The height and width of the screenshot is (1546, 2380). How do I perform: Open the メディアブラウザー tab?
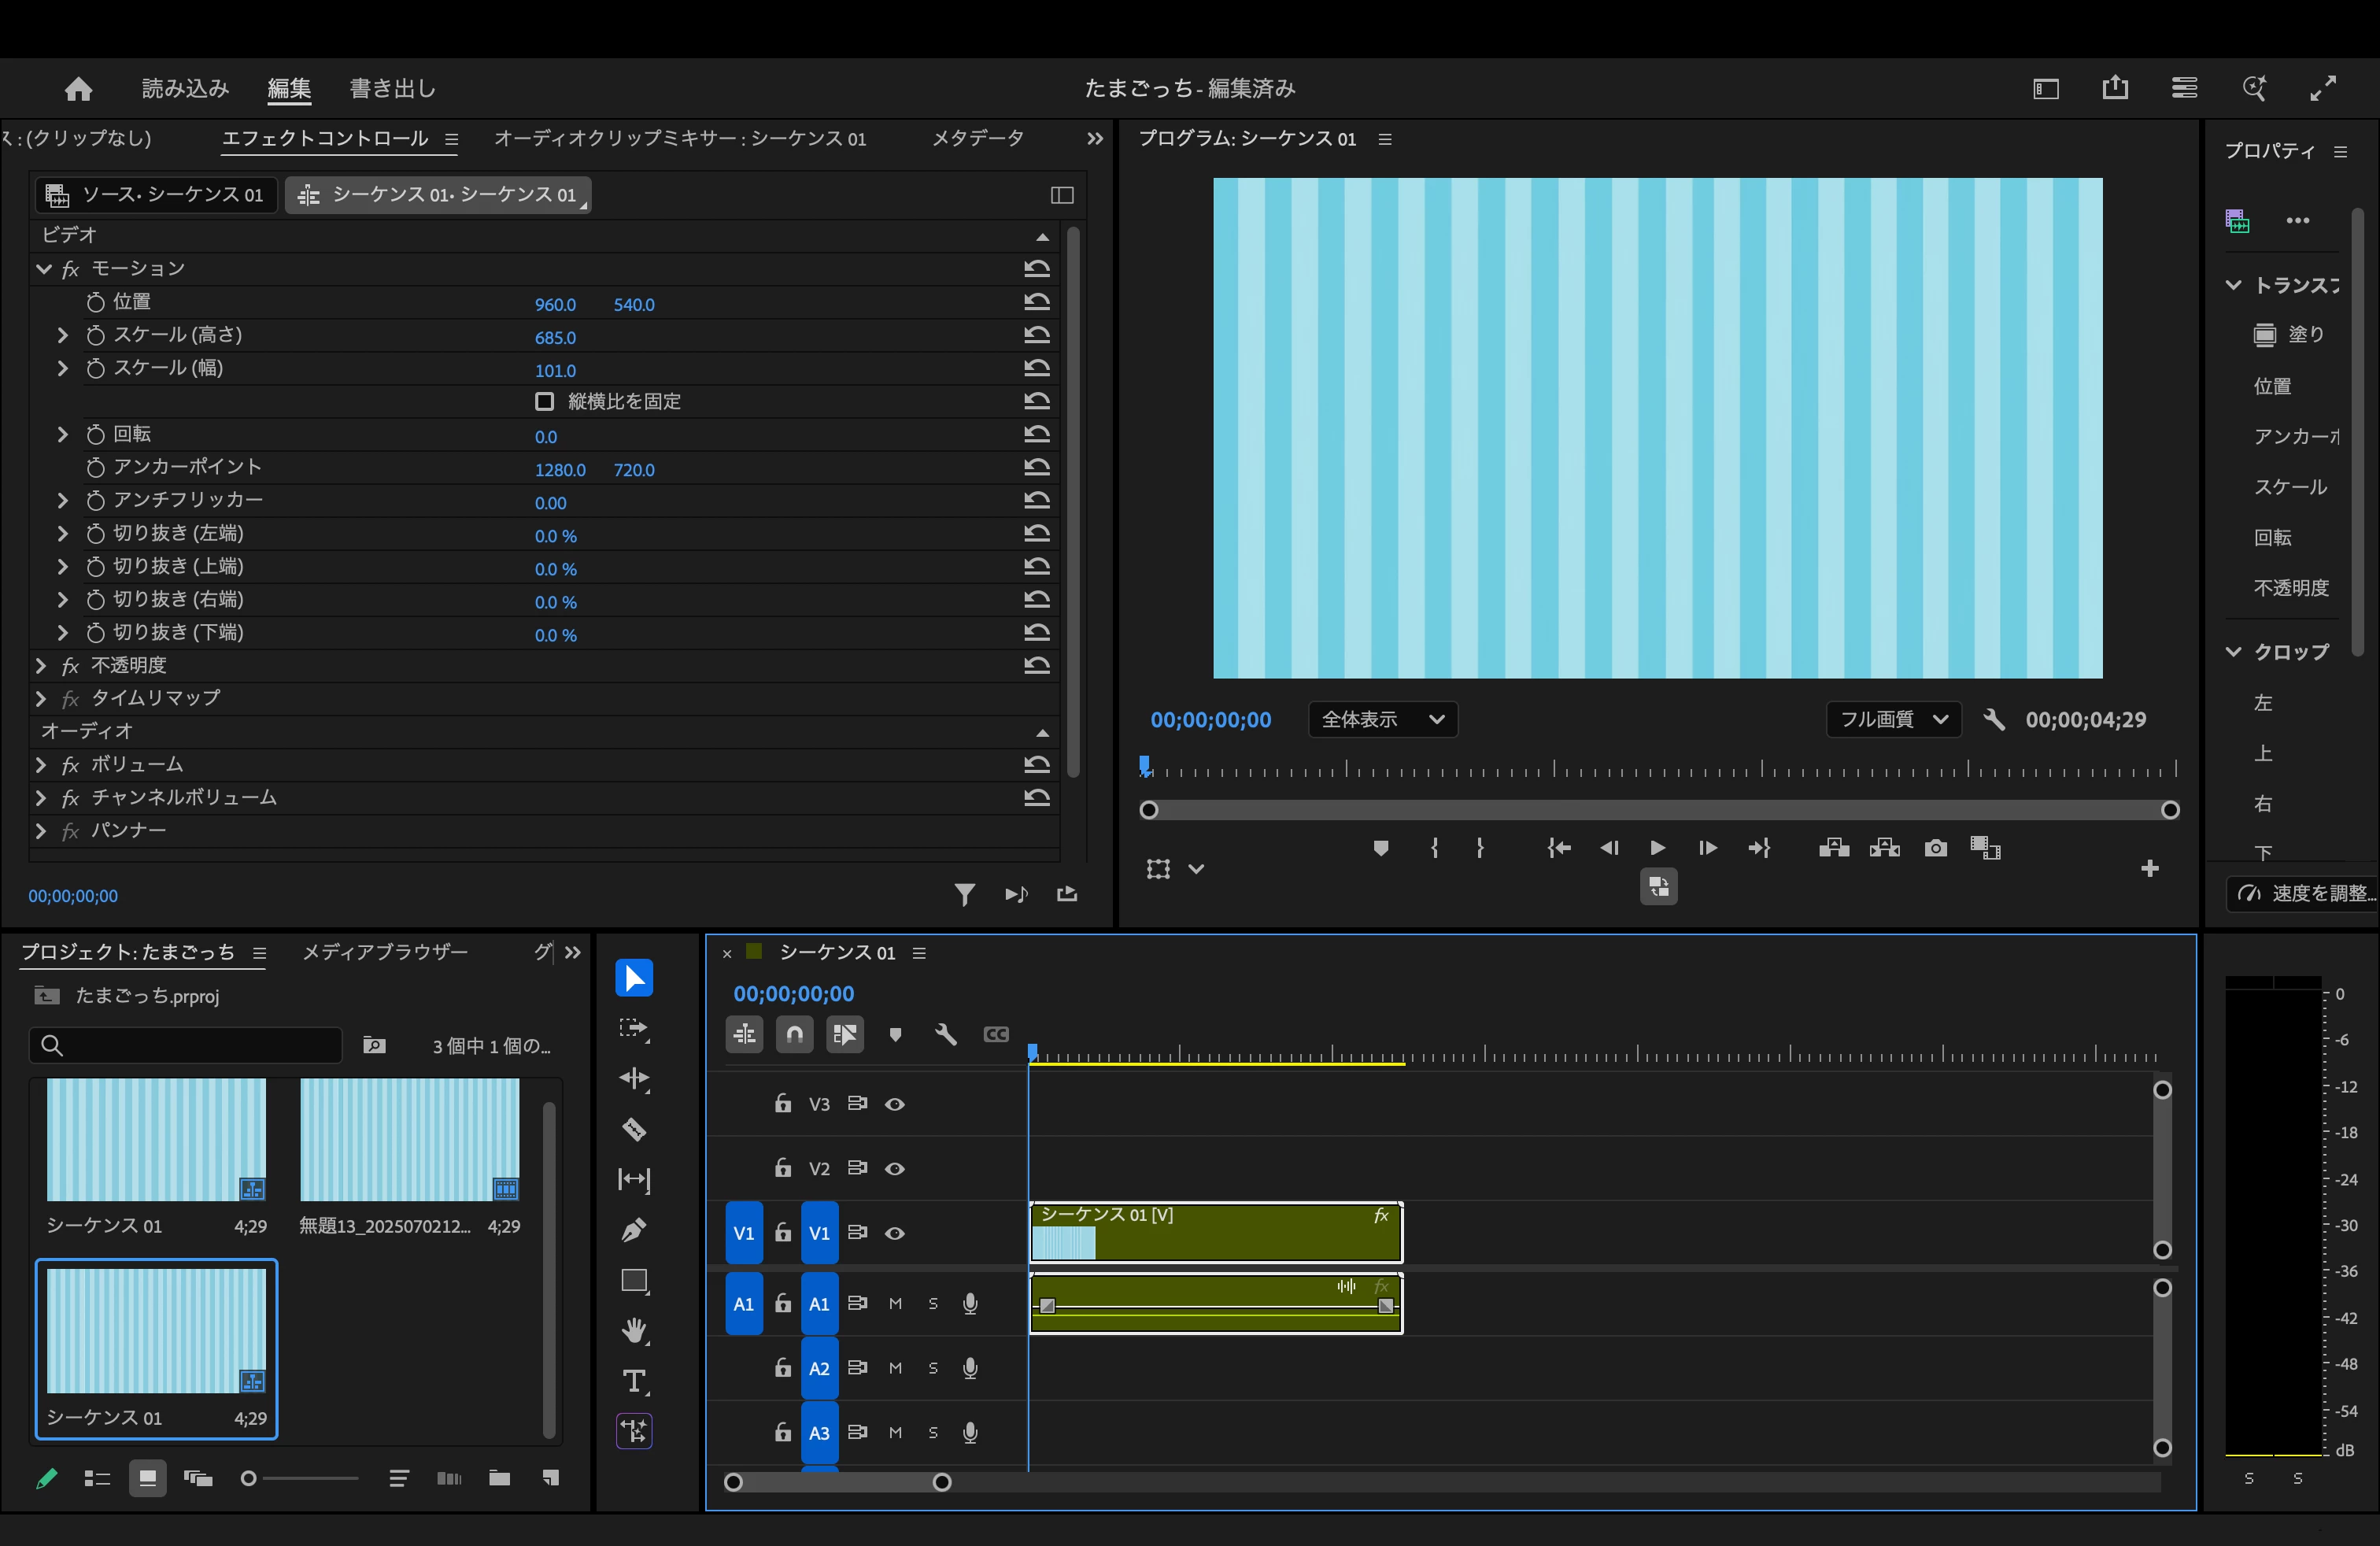(x=385, y=952)
